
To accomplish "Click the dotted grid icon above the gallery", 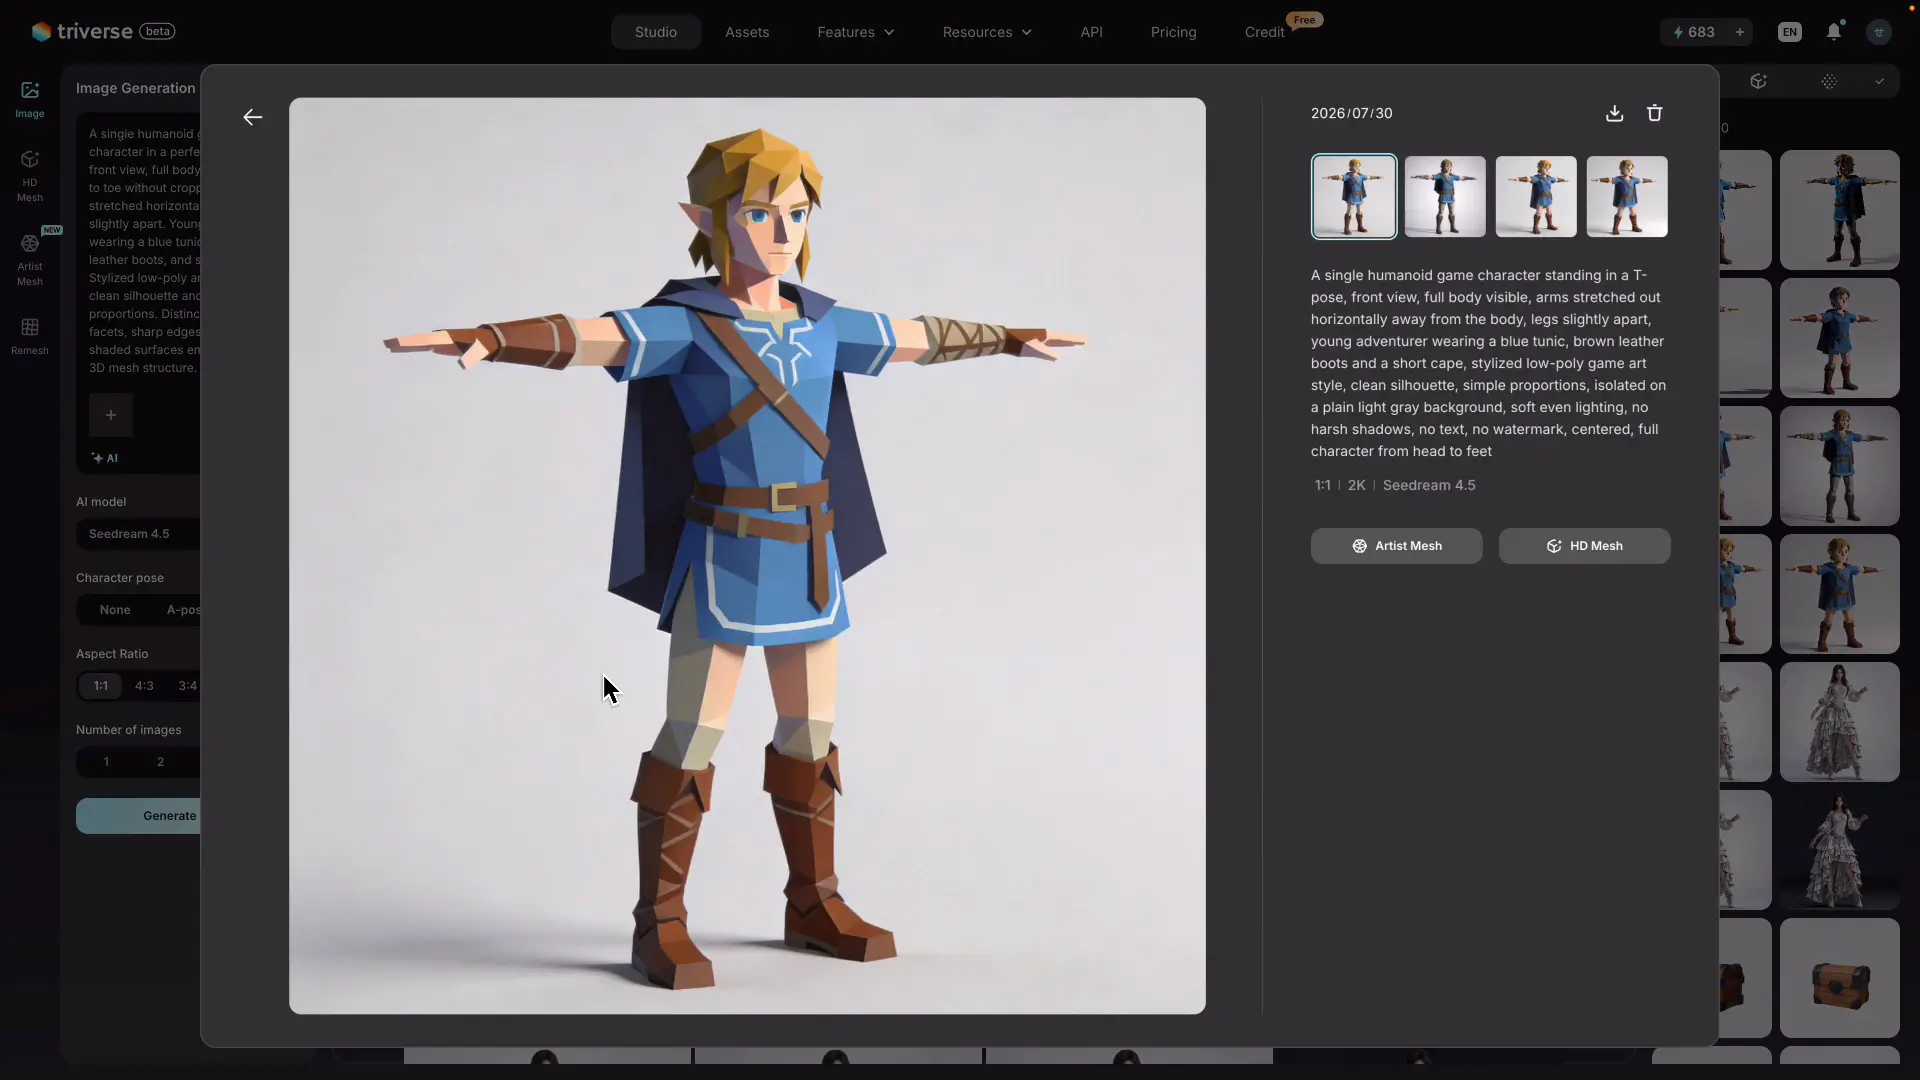I will coord(1829,82).
